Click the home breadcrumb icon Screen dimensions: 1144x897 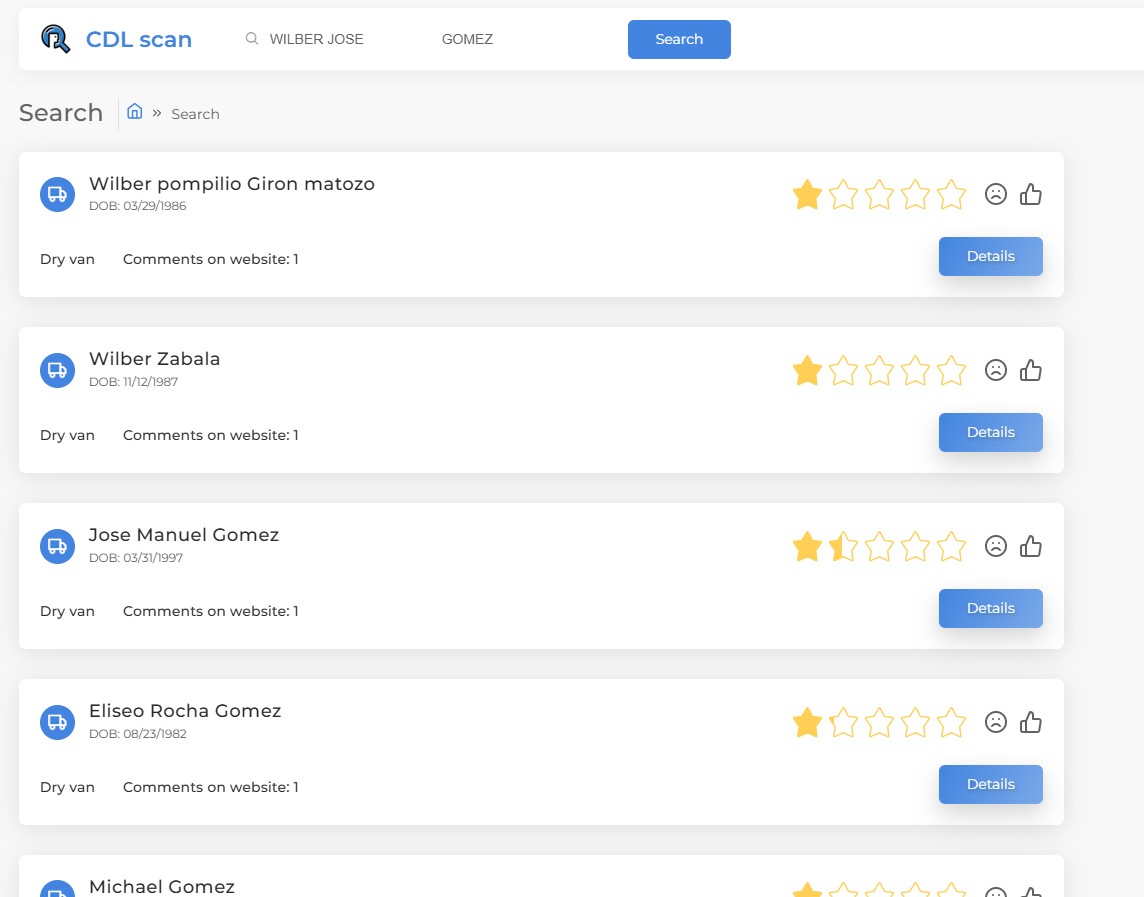135,112
